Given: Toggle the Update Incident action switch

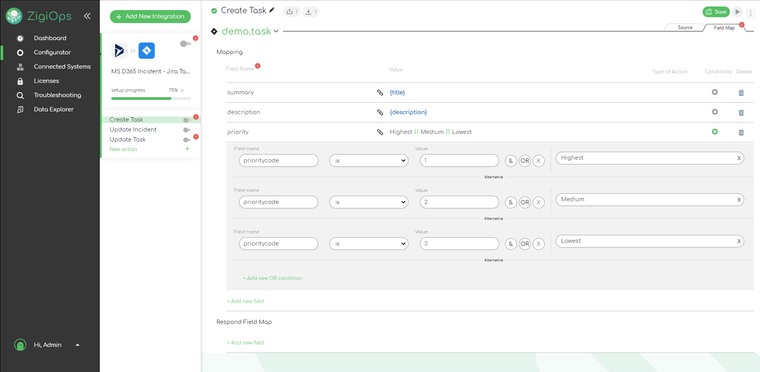Looking at the screenshot, I should point(187,130).
